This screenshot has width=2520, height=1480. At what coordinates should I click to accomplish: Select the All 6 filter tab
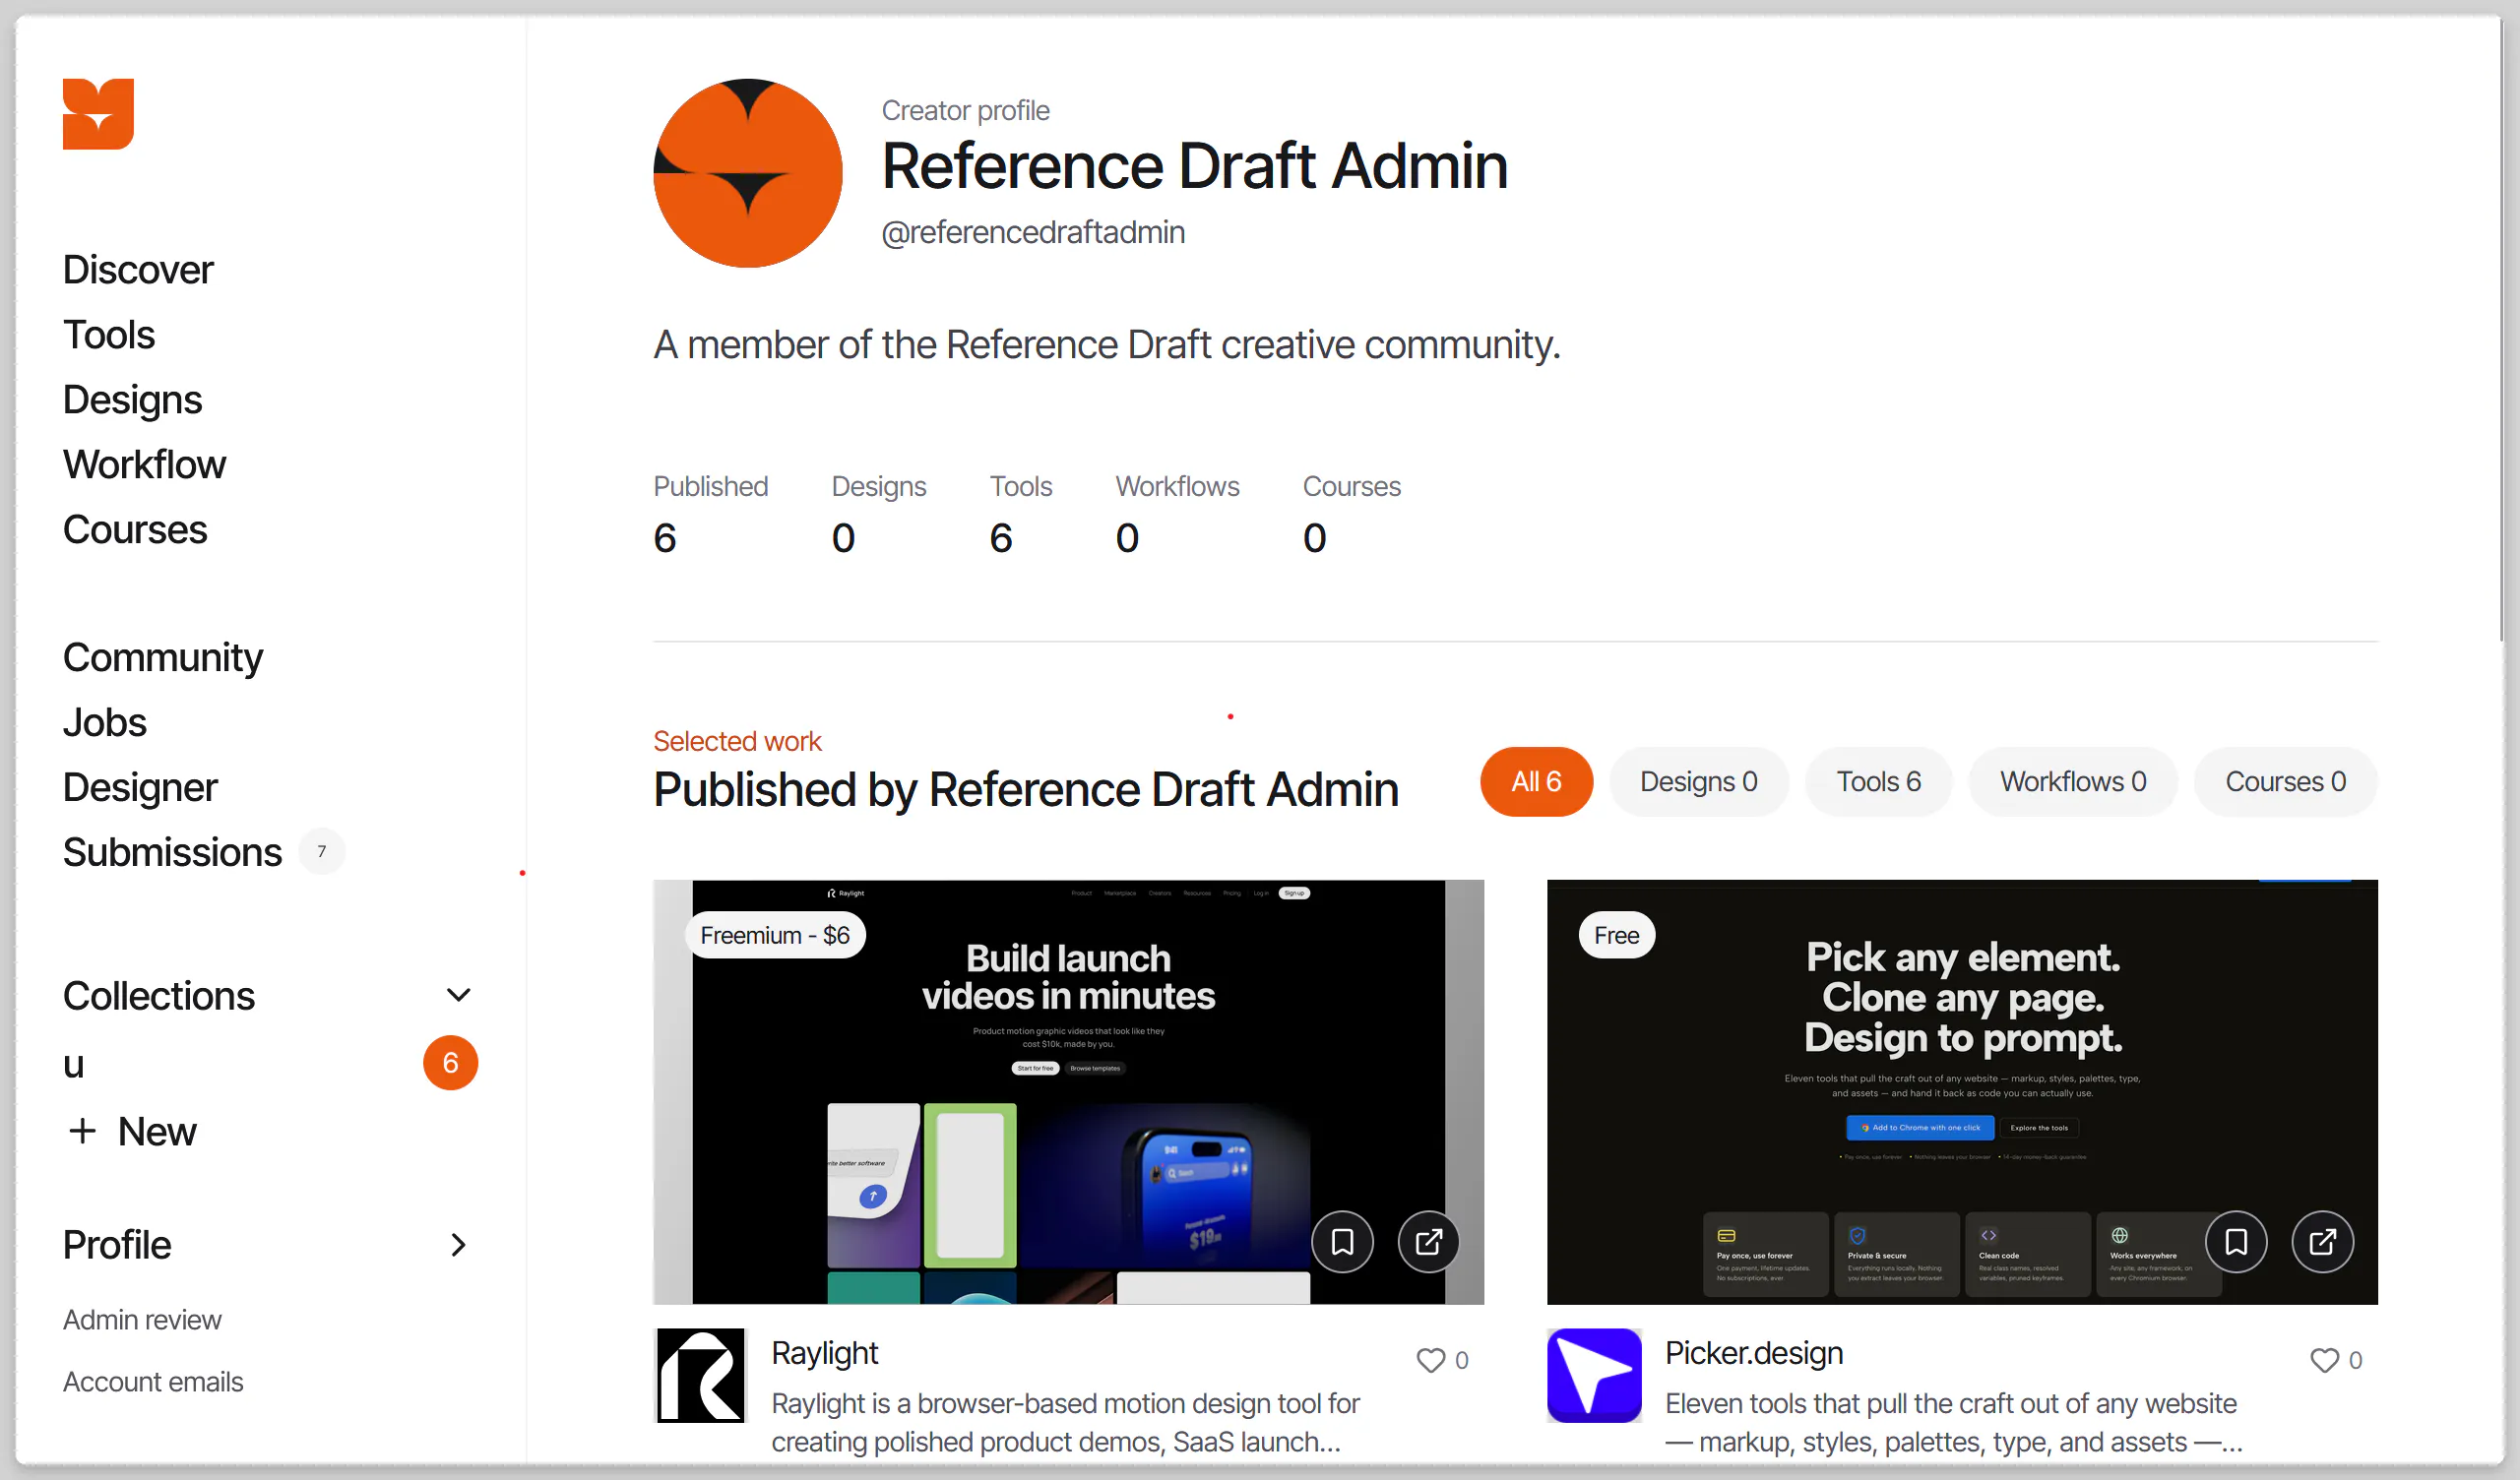(x=1536, y=781)
